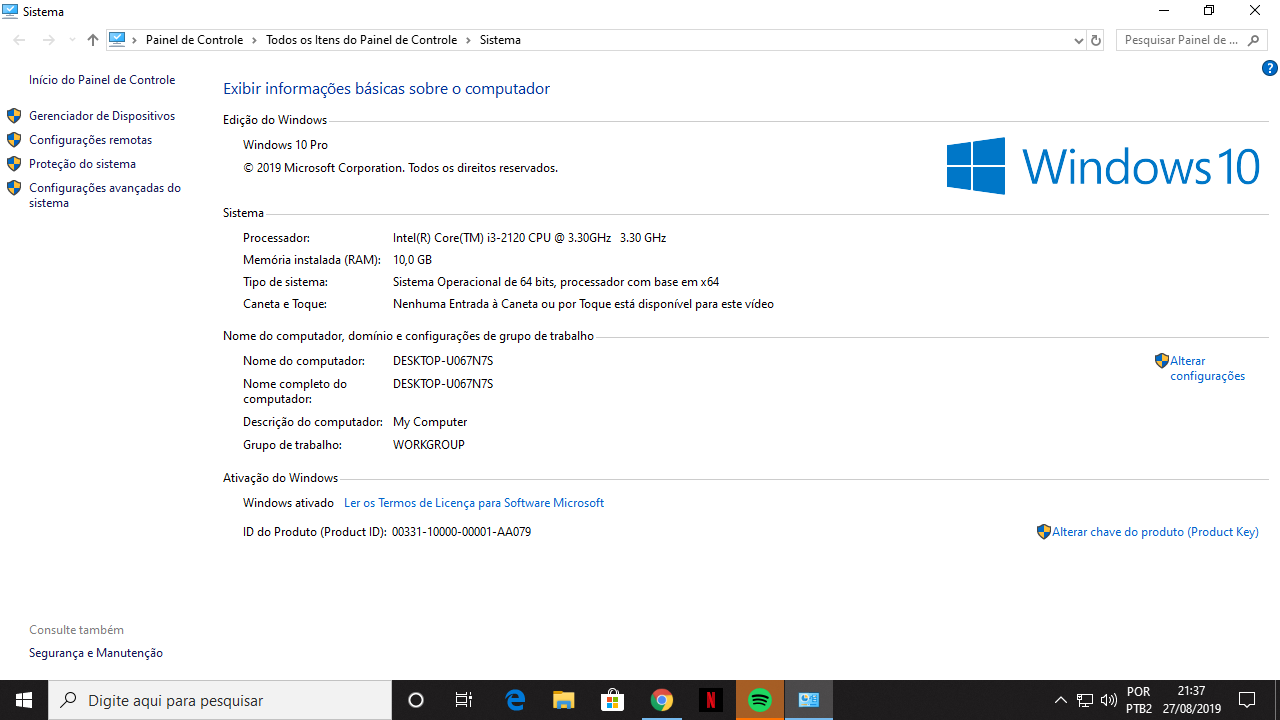Click Alterar chave do produto link
Screen dimensions: 1280x720
(1155, 532)
